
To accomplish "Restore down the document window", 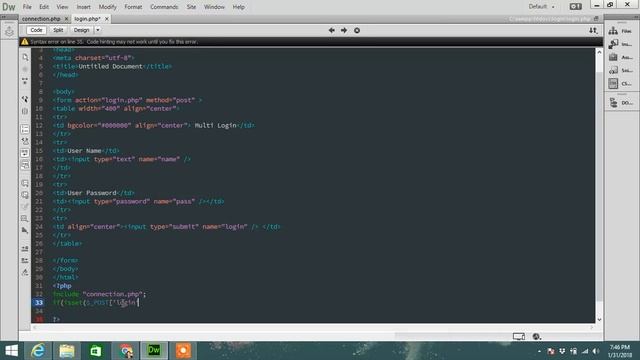I will (596, 19).
